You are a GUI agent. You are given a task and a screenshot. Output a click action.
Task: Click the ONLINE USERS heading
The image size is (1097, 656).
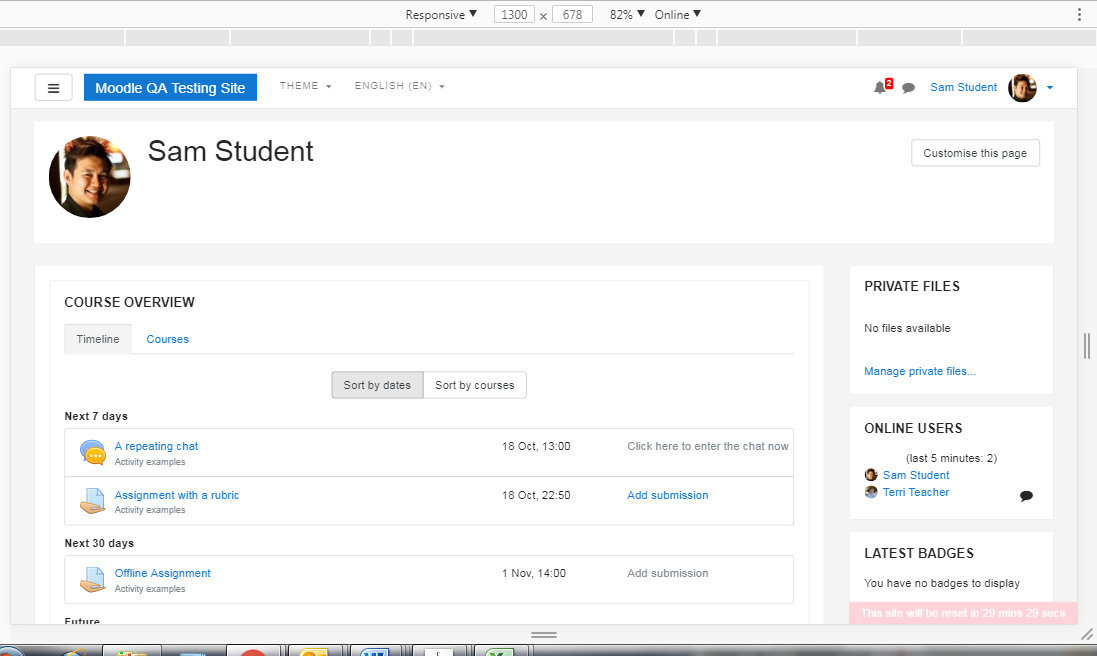913,428
